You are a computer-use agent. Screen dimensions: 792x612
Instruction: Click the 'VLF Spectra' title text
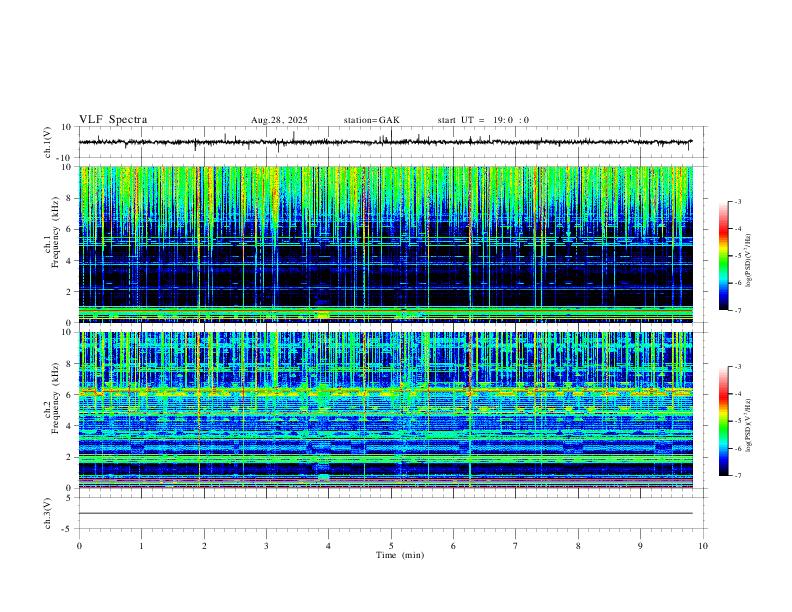point(113,120)
